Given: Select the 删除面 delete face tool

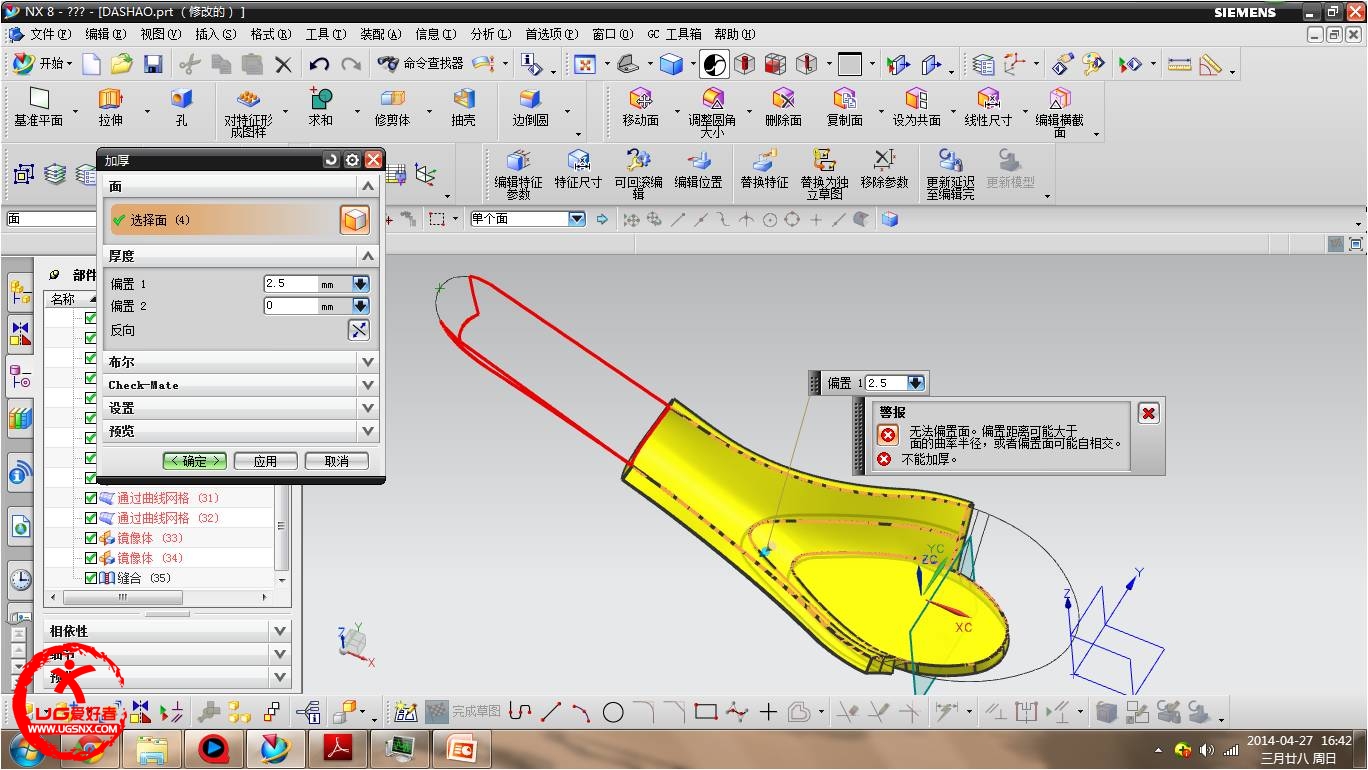Looking at the screenshot, I should [783, 99].
